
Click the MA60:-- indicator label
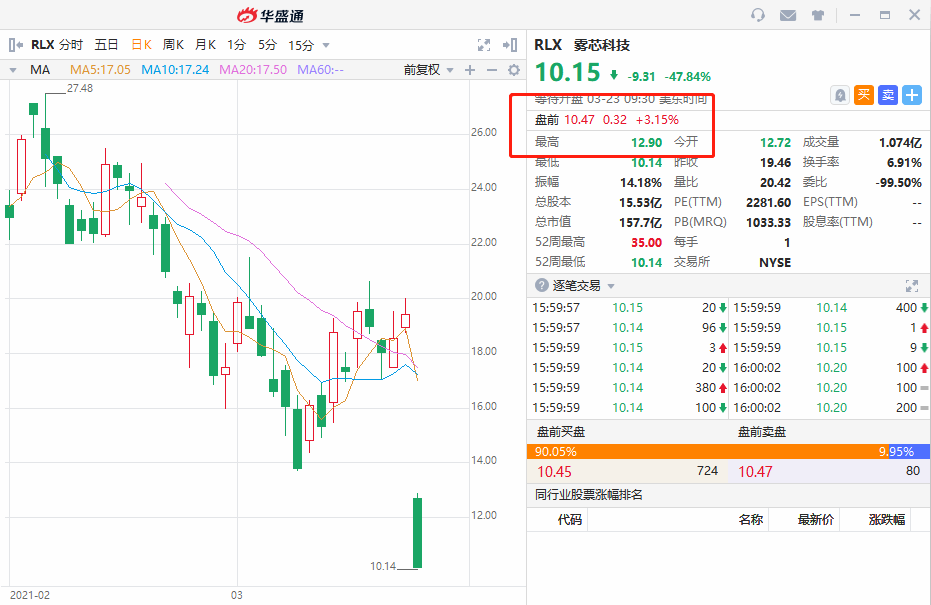(321, 70)
